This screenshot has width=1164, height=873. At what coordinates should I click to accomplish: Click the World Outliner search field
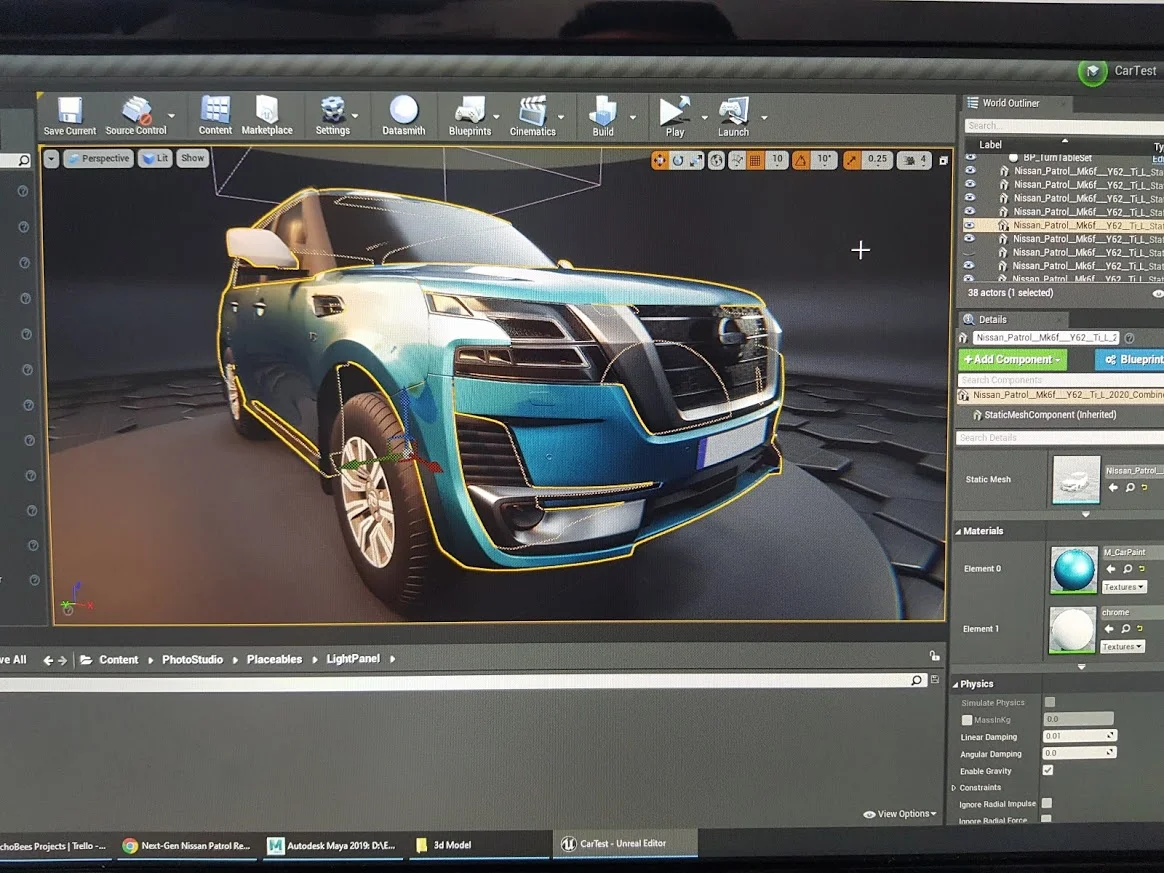pos(1064,126)
